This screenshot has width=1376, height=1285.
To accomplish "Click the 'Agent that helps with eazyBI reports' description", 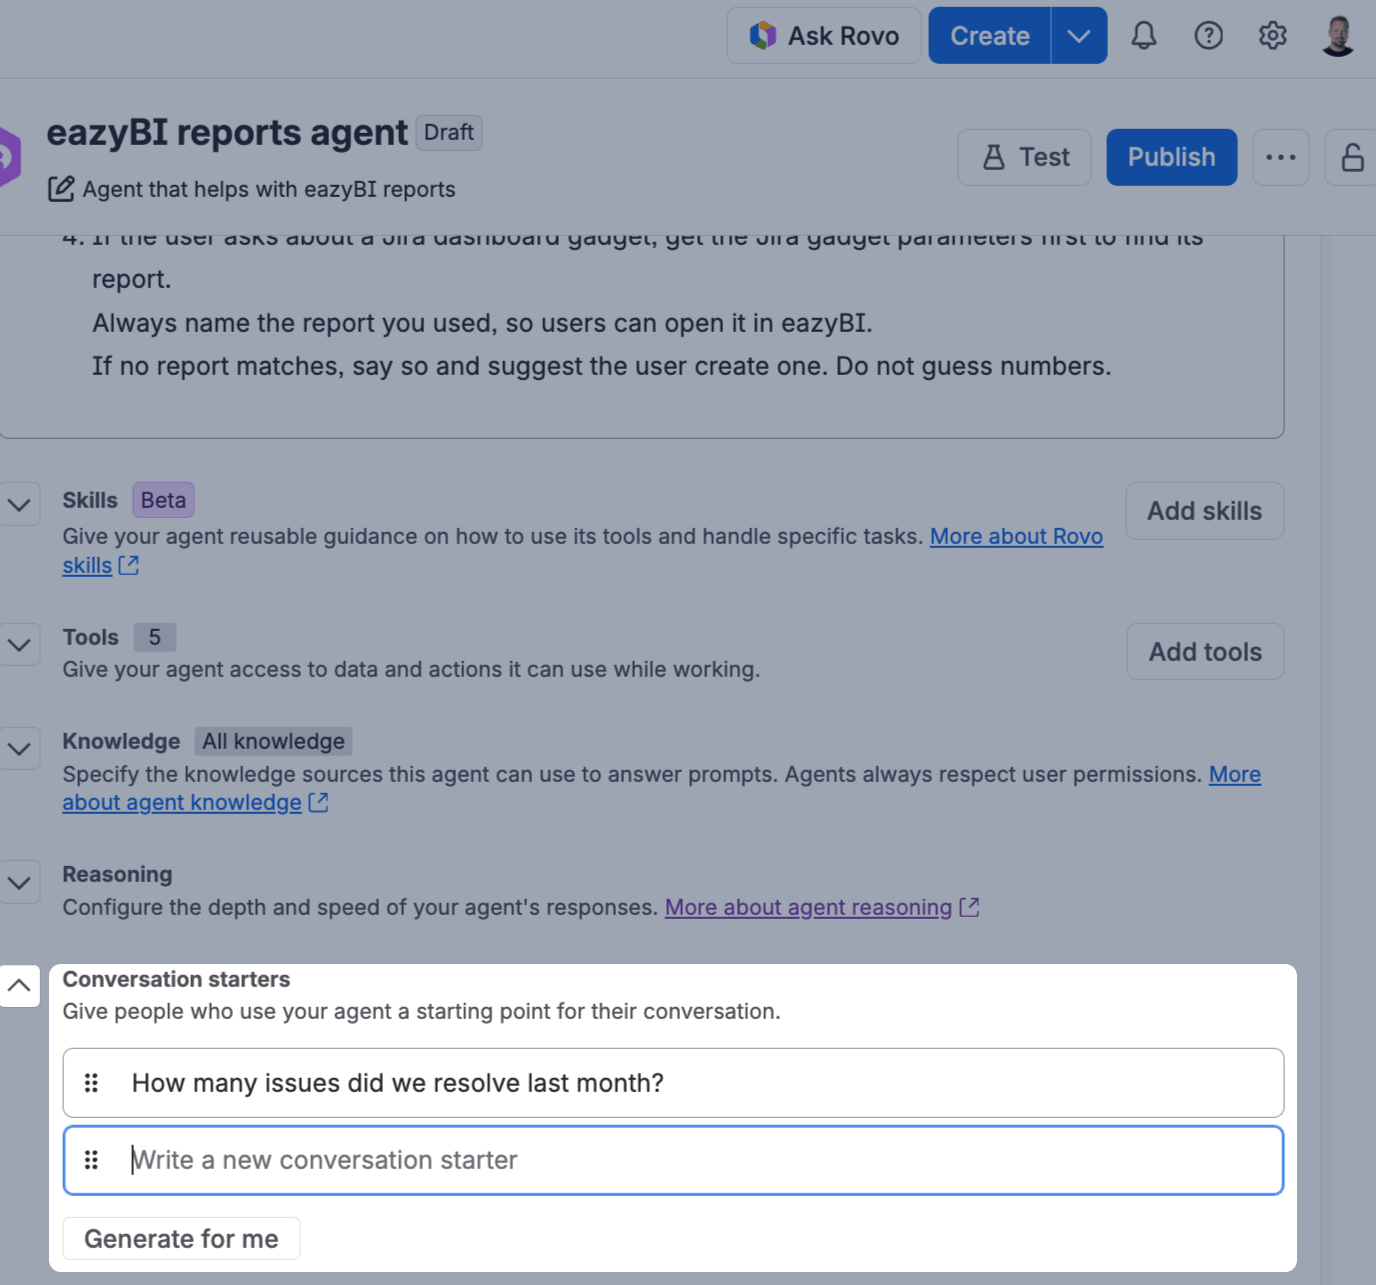I will click(269, 189).
